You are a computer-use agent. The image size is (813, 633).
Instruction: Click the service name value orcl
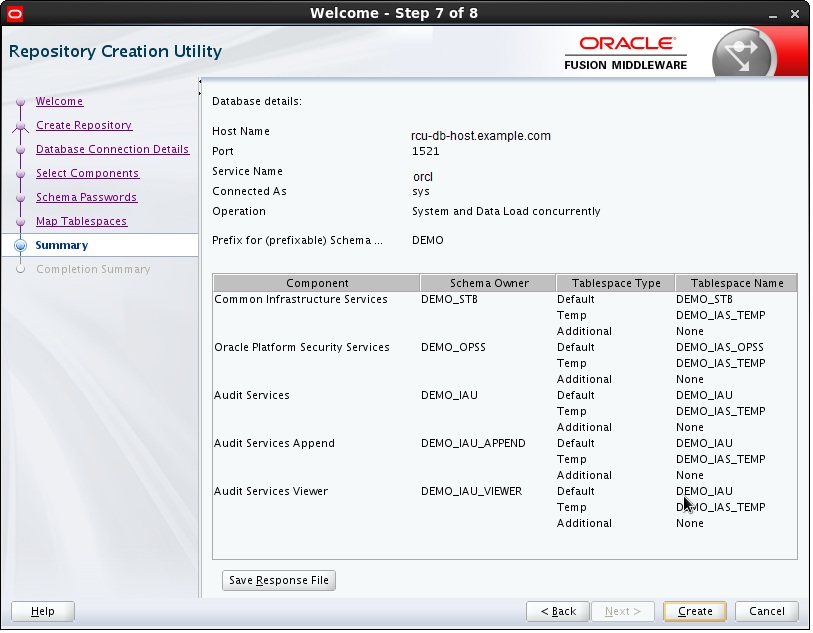click(x=423, y=177)
